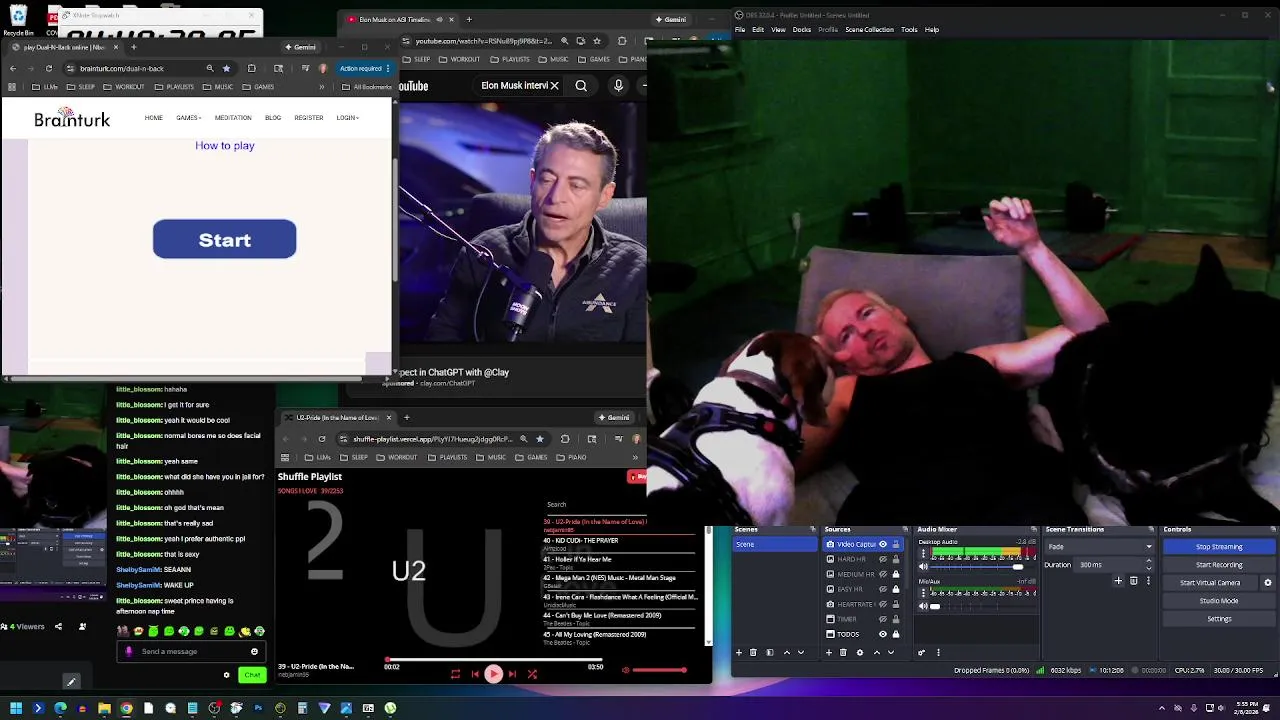The width and height of the screenshot is (1280, 720).
Task: Remove selected scene with trash icon
Action: point(753,653)
